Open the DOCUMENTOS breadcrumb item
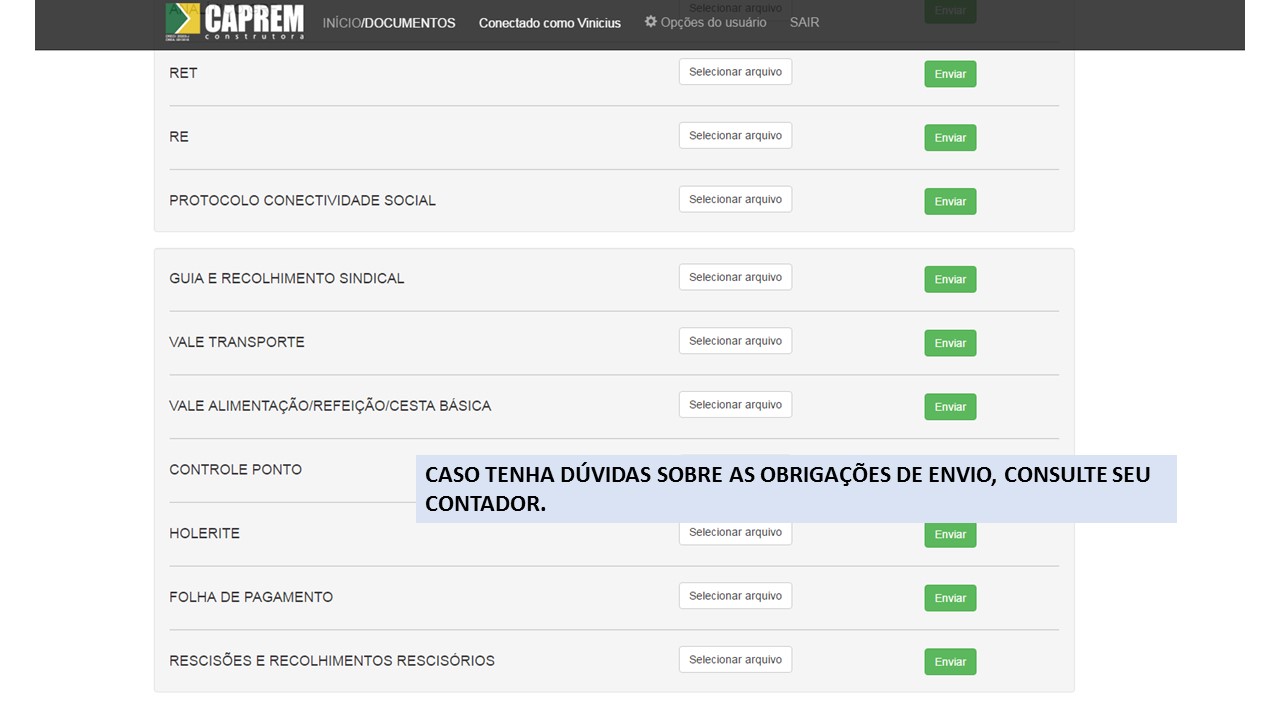 [x=410, y=23]
